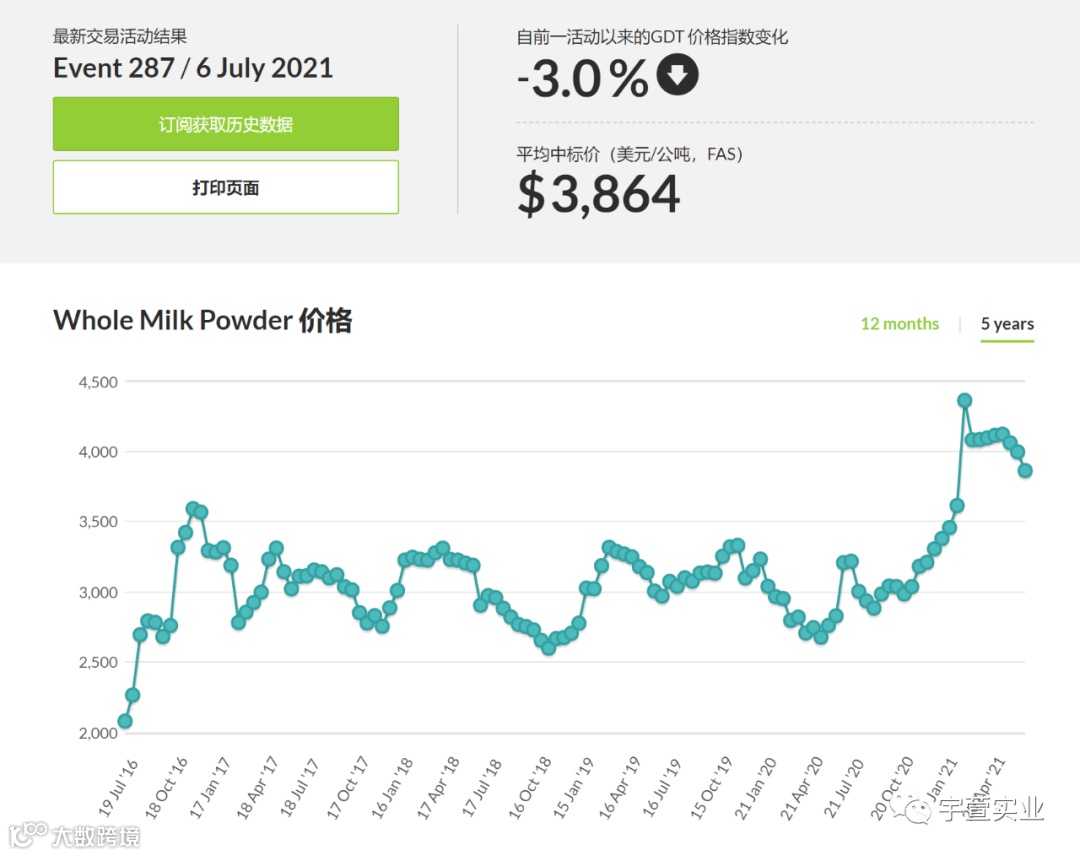
Task: Click the bottom-left watermark logo icon
Action: [28, 835]
